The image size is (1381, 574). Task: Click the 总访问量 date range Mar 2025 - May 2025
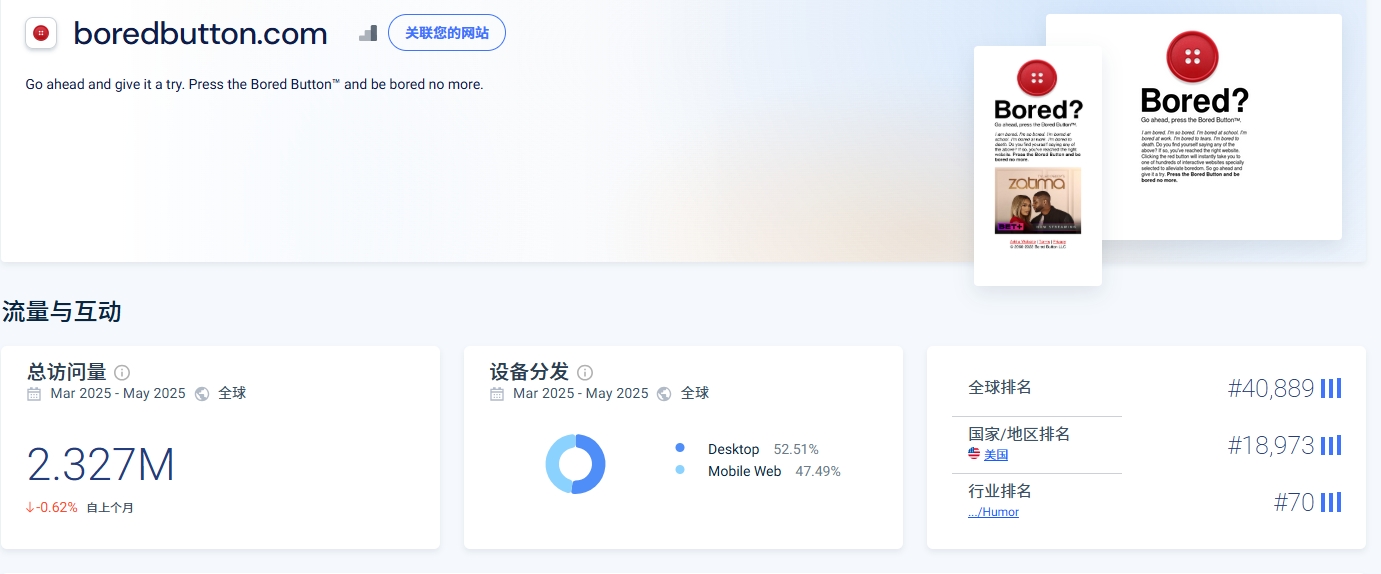click(x=118, y=393)
